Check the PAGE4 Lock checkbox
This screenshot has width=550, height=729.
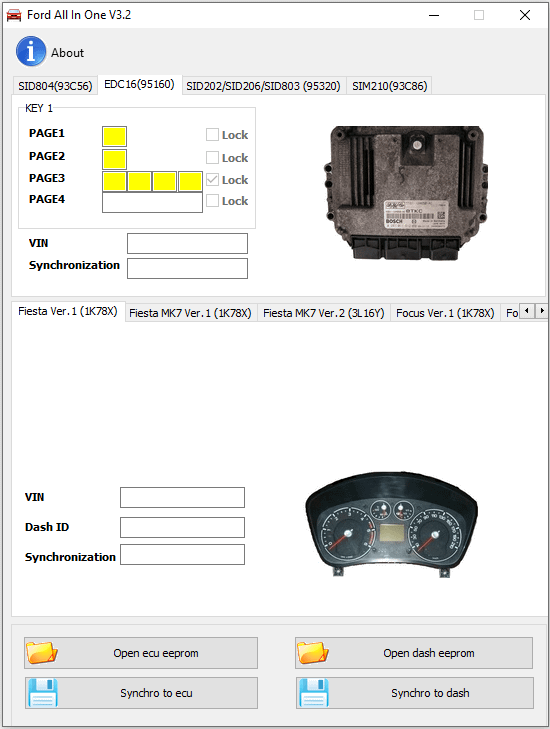(x=212, y=201)
